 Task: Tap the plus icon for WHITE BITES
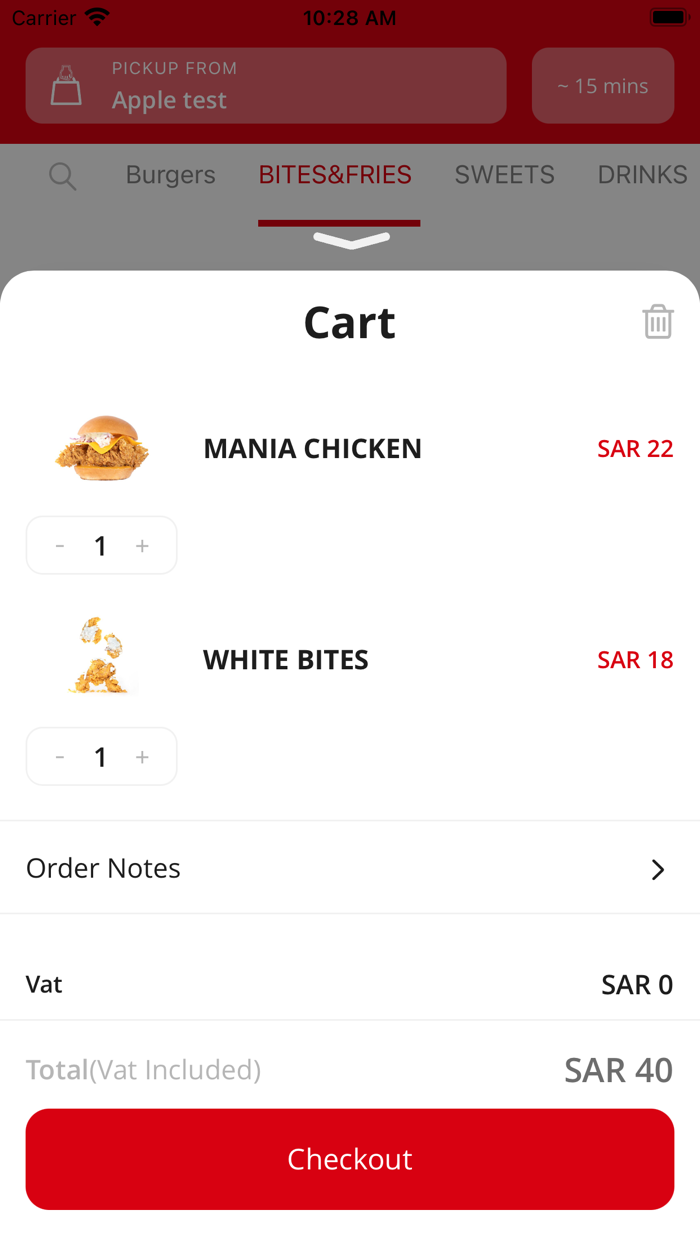click(x=142, y=757)
